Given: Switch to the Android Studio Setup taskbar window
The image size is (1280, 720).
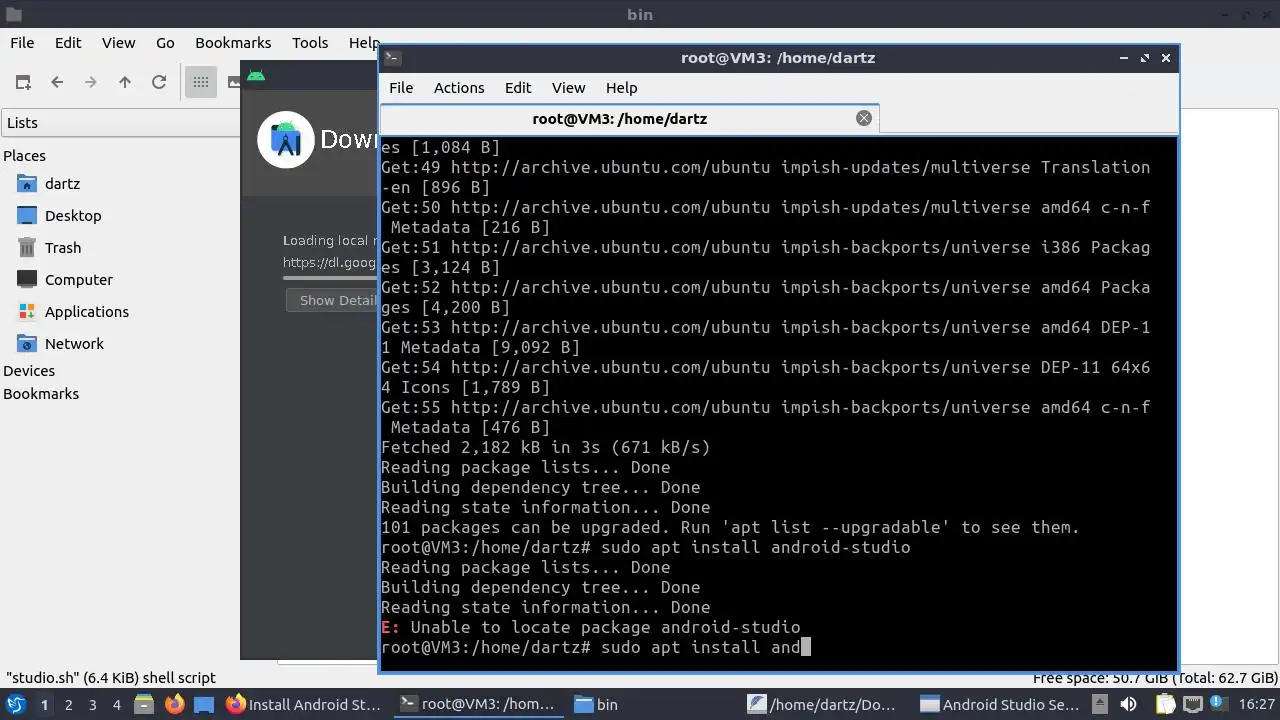Looking at the screenshot, I should point(999,704).
